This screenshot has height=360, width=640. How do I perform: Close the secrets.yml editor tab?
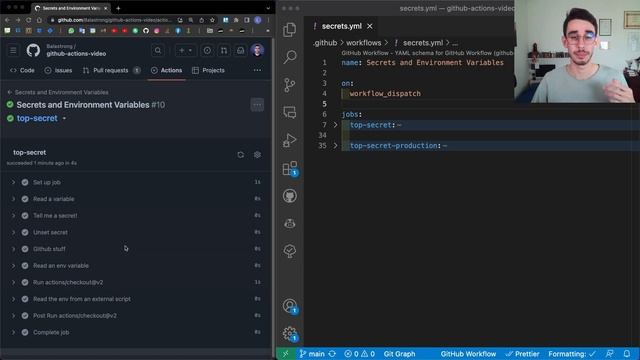(370, 26)
